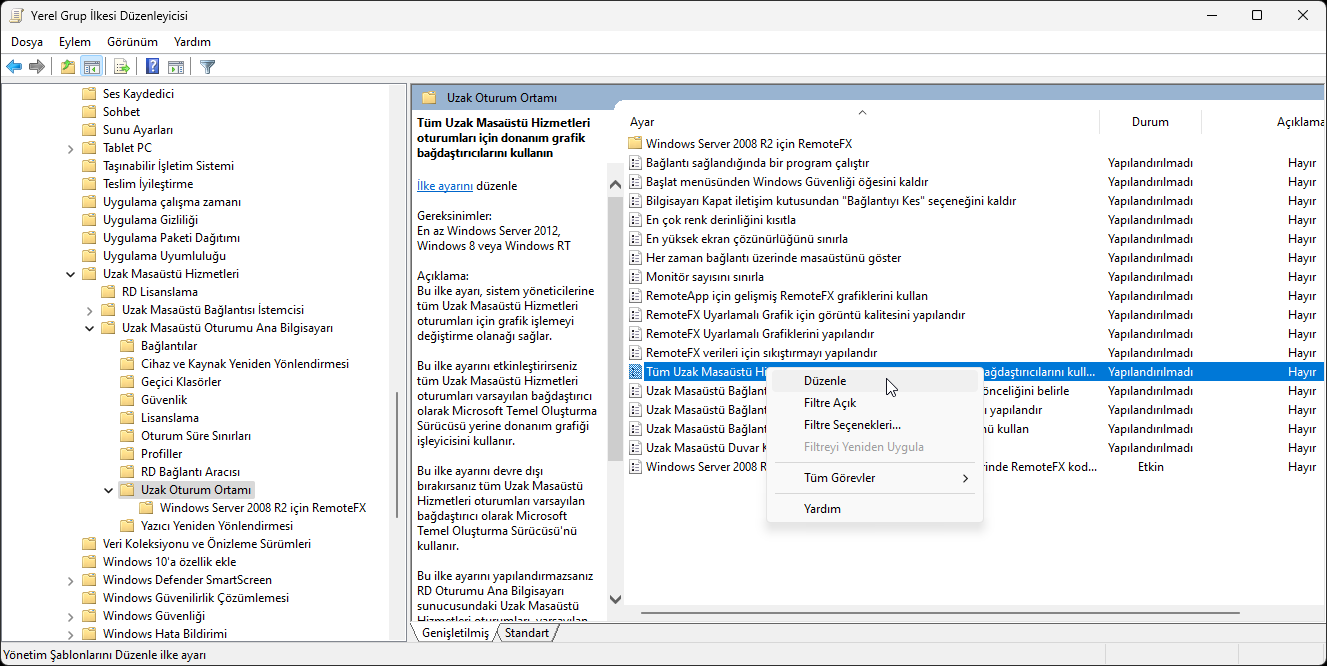Image resolution: width=1327 pixels, height=666 pixels.
Task: Sort list by the Durum column header
Action: [x=1149, y=122]
